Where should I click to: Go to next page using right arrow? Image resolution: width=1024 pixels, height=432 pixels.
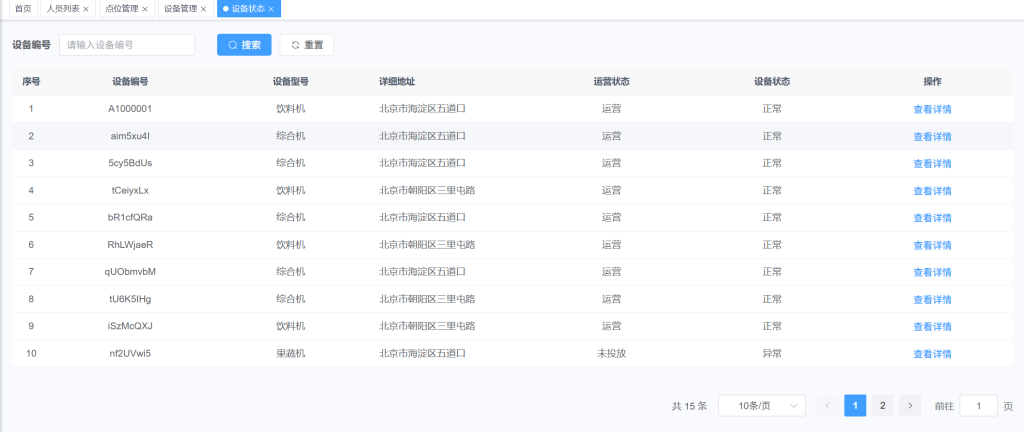pos(909,405)
